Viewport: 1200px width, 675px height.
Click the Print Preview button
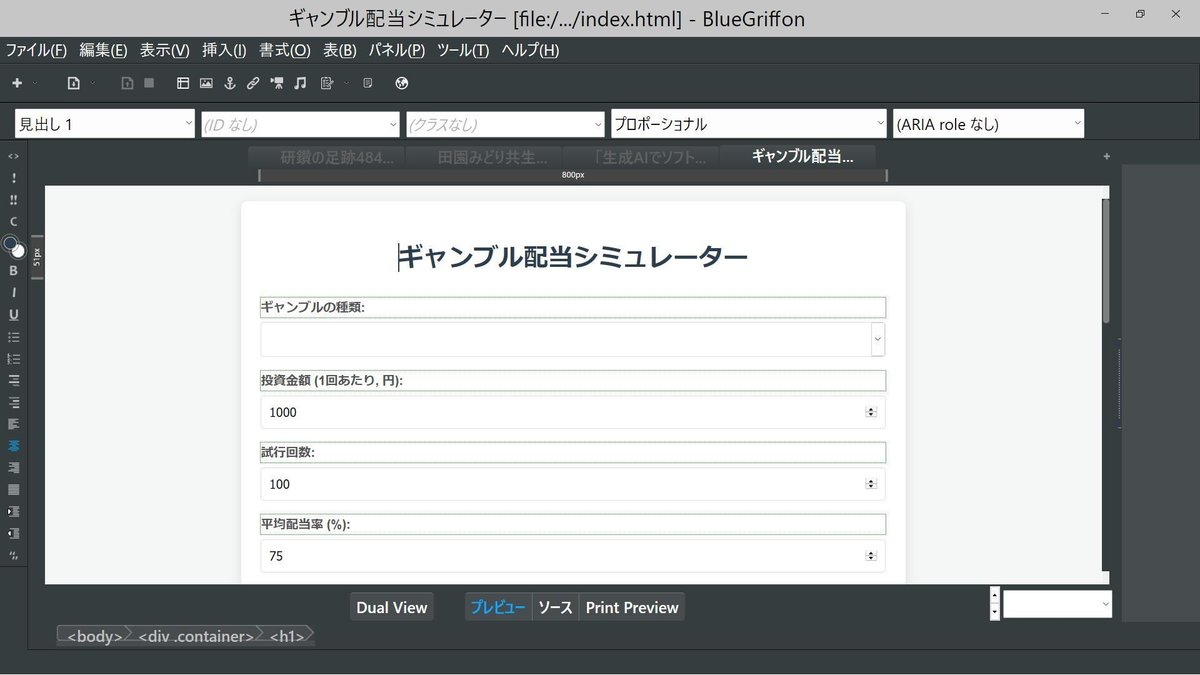[x=632, y=607]
